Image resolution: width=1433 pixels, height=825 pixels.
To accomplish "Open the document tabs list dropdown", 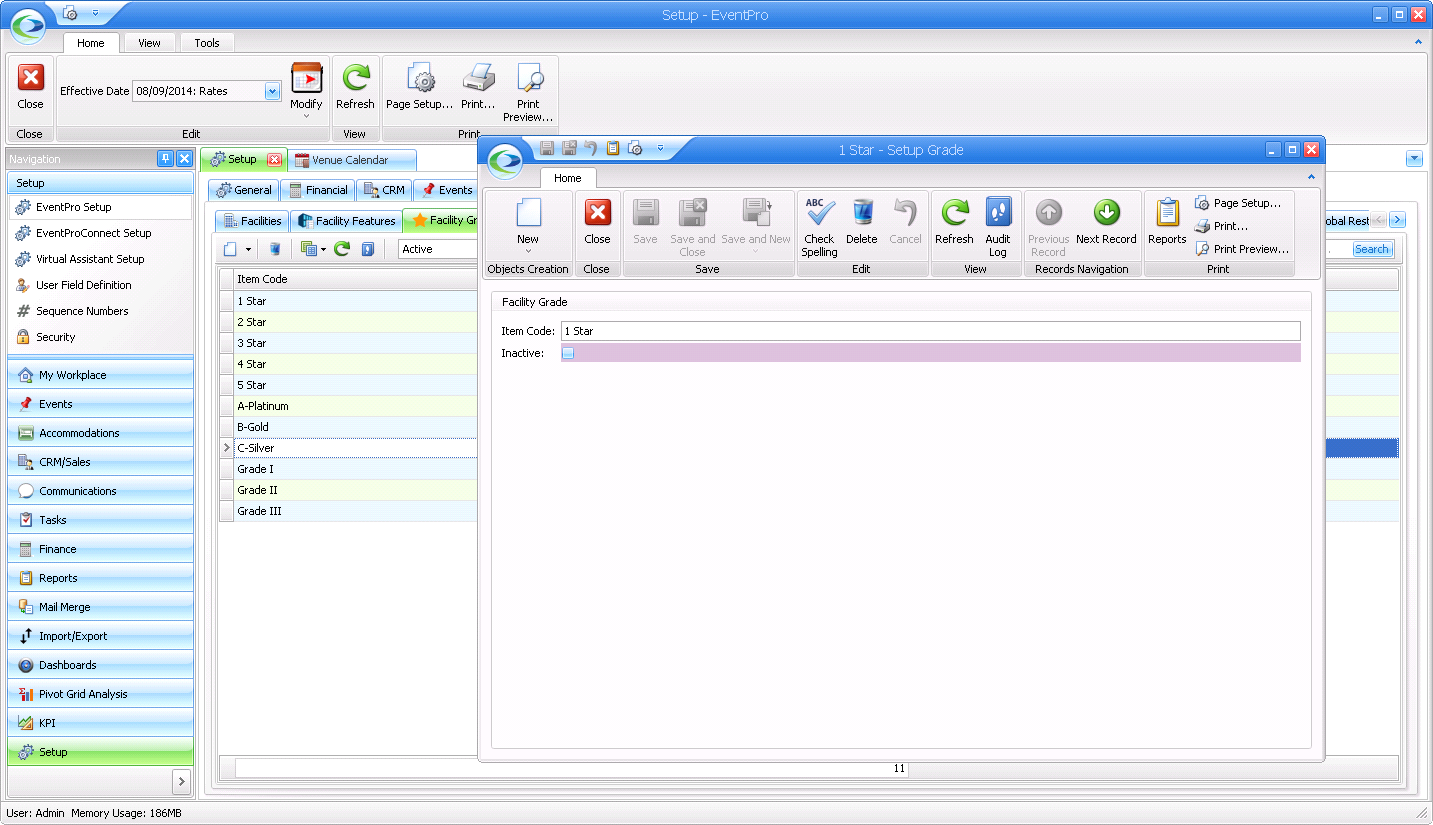I will click(x=1414, y=158).
